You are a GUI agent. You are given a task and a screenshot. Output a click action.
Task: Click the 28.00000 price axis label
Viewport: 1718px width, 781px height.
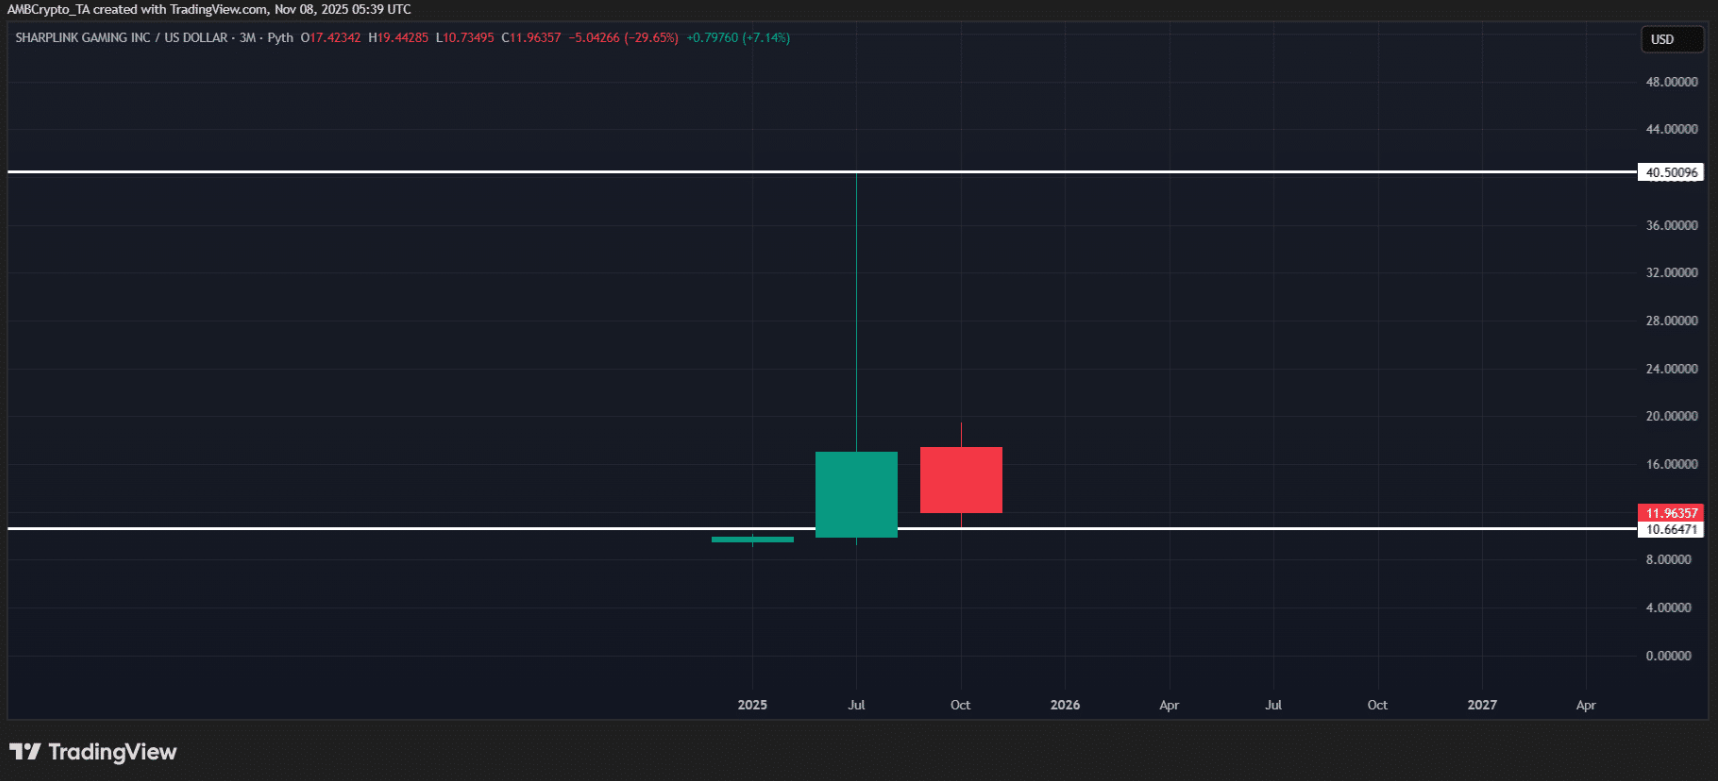click(x=1671, y=321)
